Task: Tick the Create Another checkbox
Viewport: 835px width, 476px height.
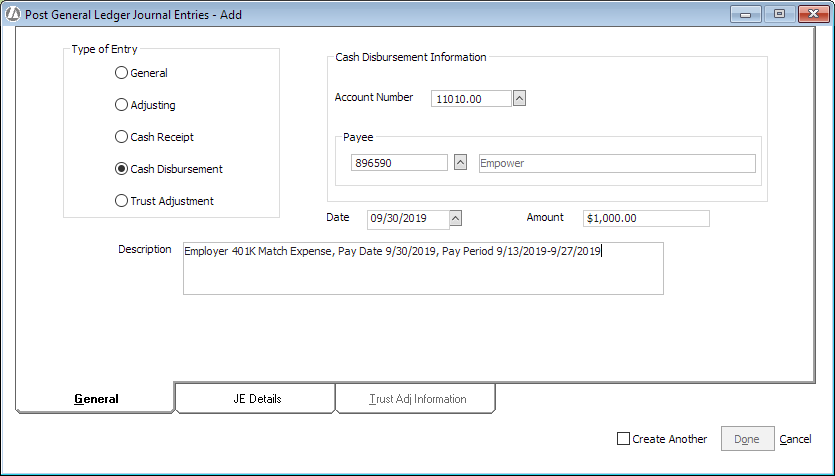Action: pos(623,439)
